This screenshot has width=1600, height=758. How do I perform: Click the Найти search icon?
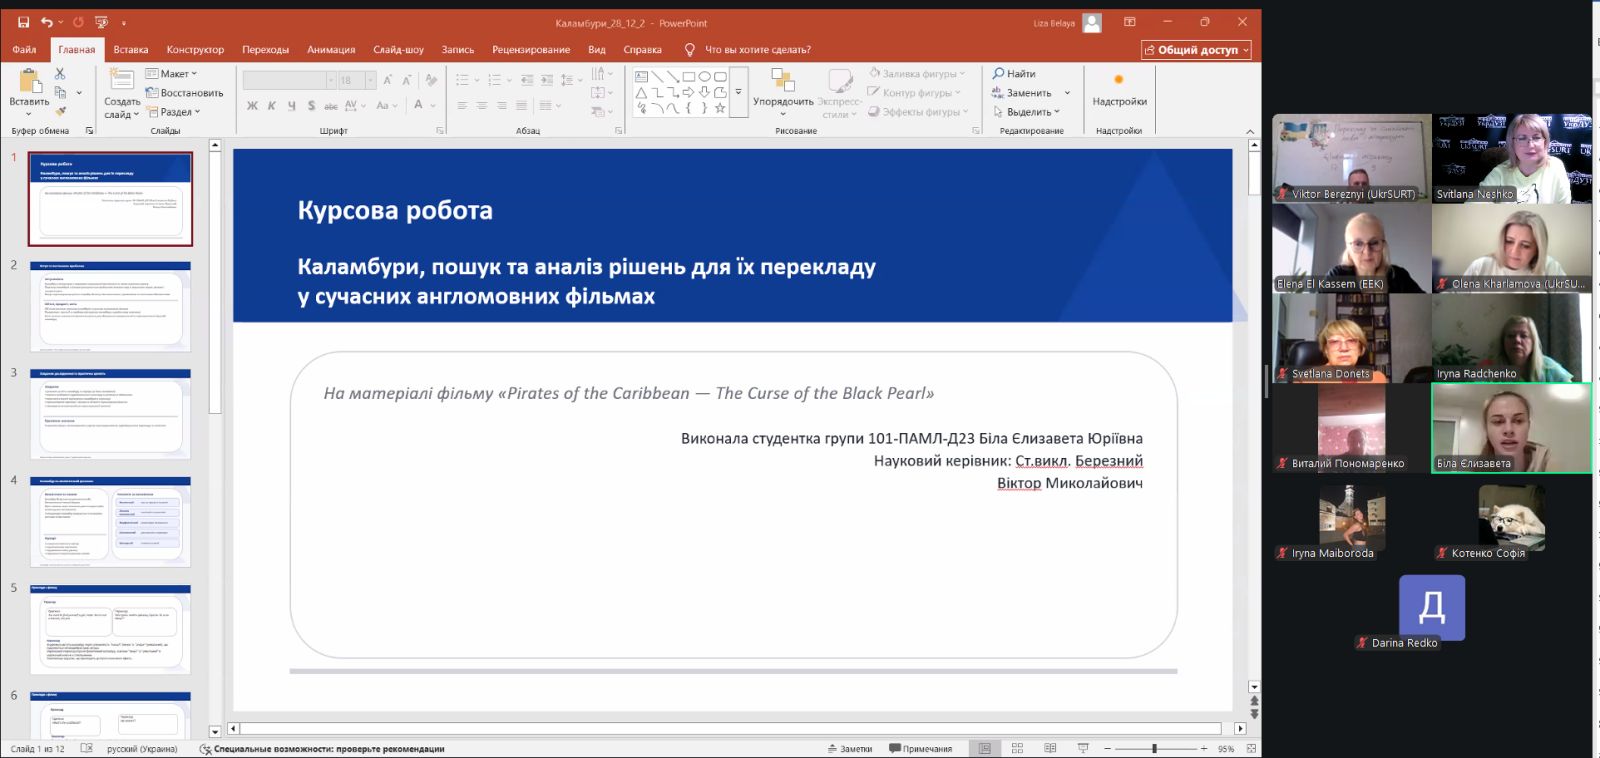pyautogui.click(x=998, y=74)
